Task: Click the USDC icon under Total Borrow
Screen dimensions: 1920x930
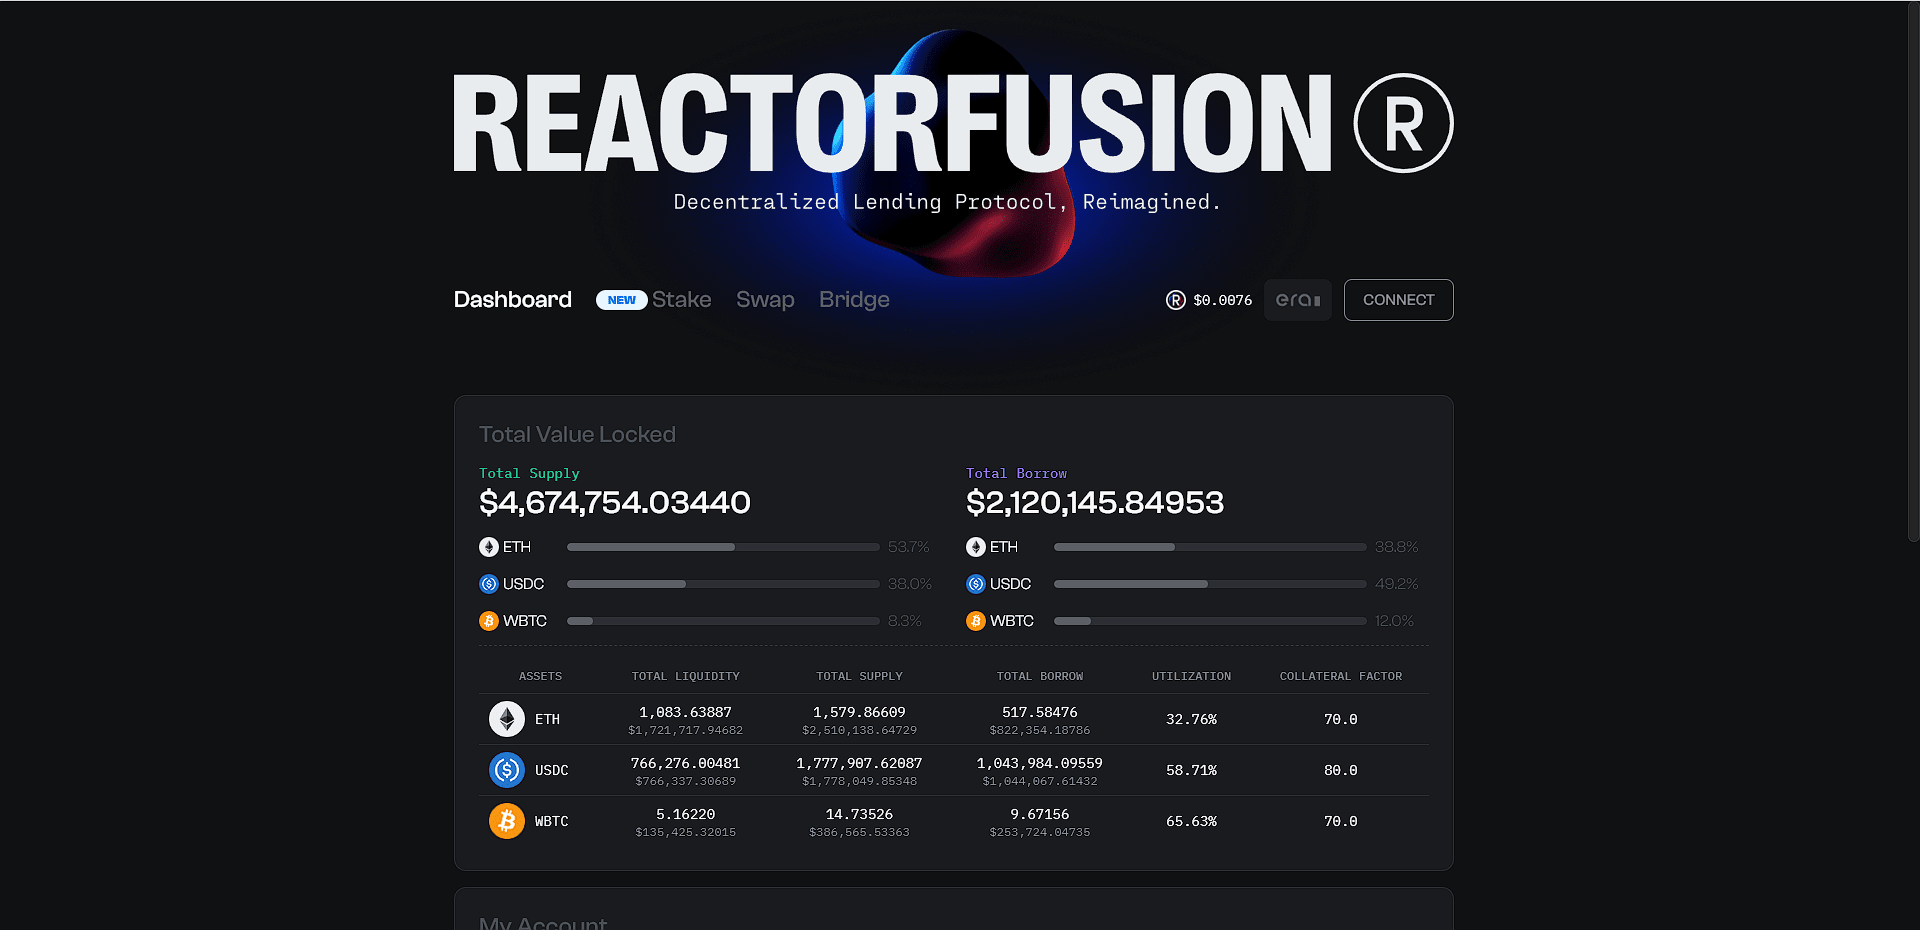Action: click(976, 584)
